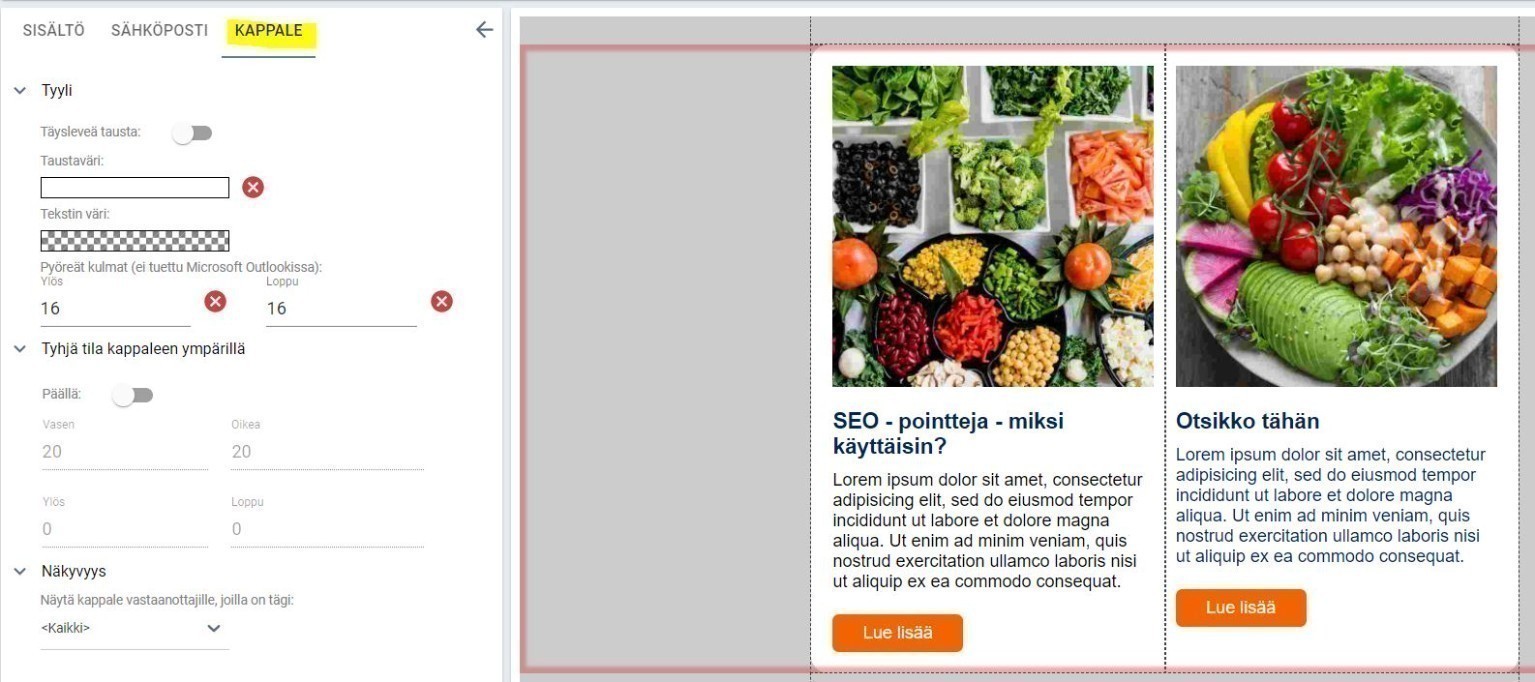Select the KAPPALE tab
The image size is (1535, 682).
pyautogui.click(x=269, y=30)
